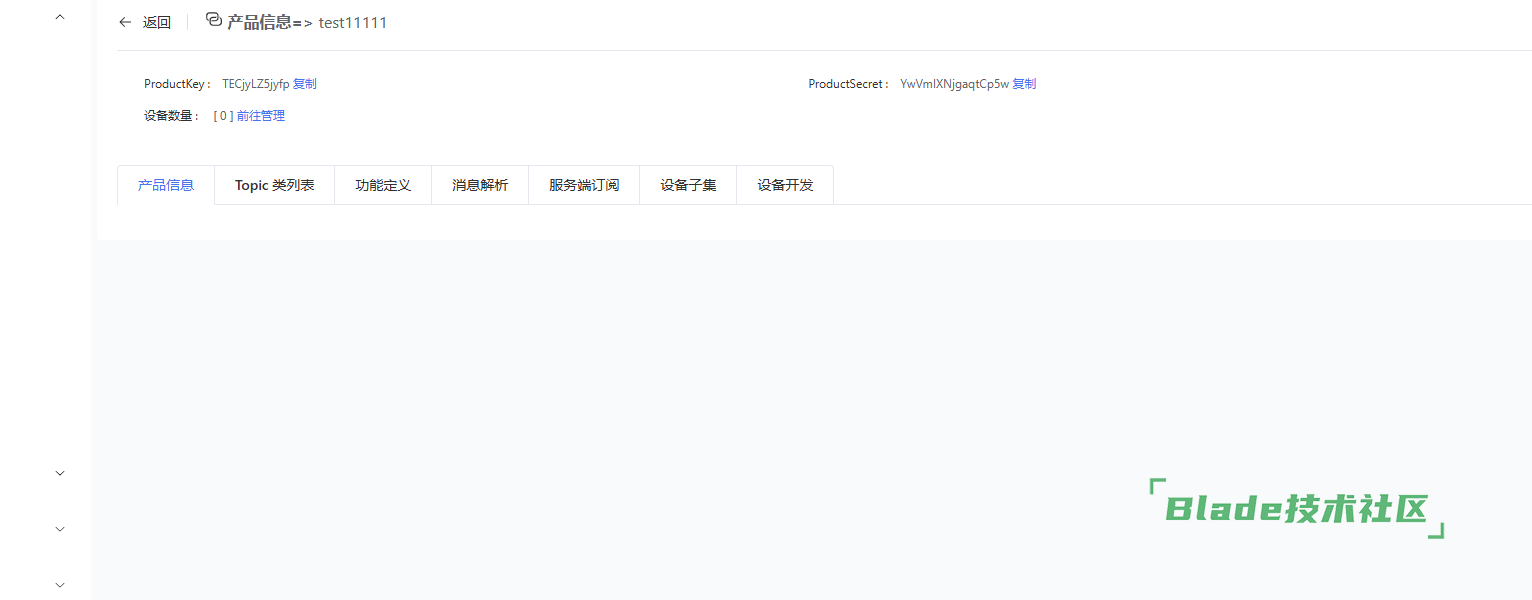Copy the ProductSecret using its 复制 link
This screenshot has width=1532, height=600.
click(1024, 84)
